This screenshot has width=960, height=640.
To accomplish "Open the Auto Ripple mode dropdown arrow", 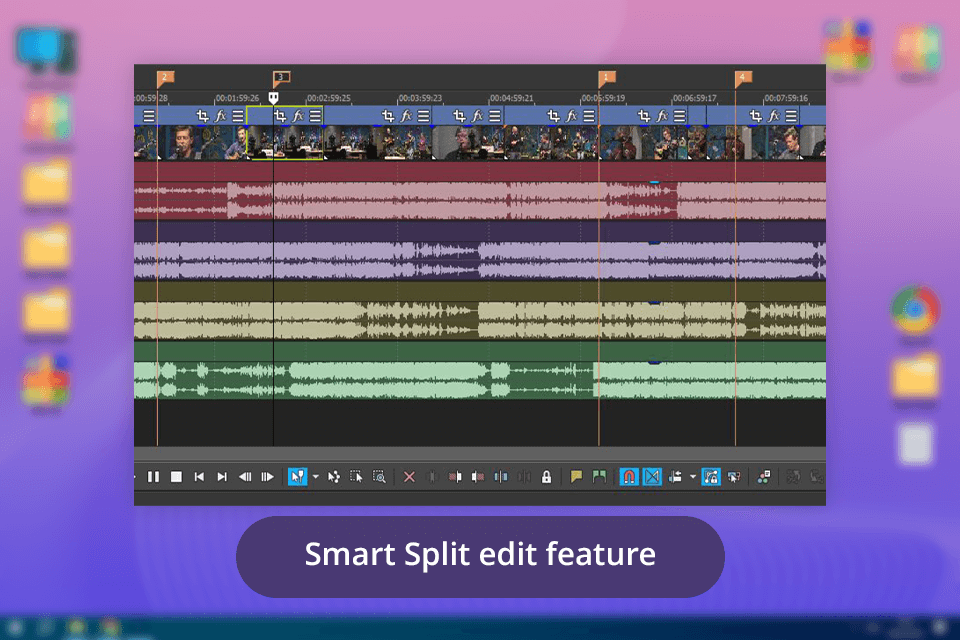I will (x=692, y=476).
